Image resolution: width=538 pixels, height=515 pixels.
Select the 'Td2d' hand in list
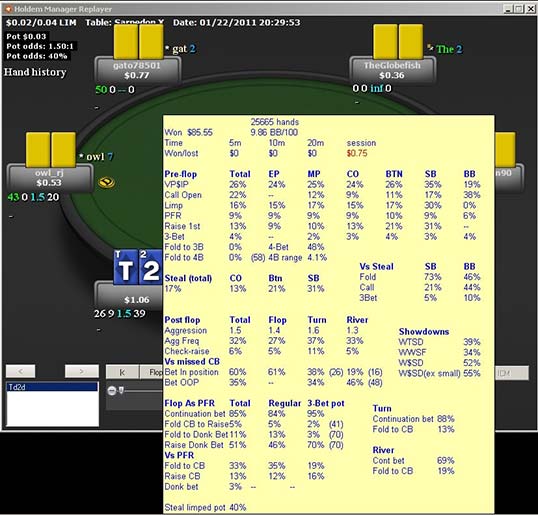pos(52,387)
